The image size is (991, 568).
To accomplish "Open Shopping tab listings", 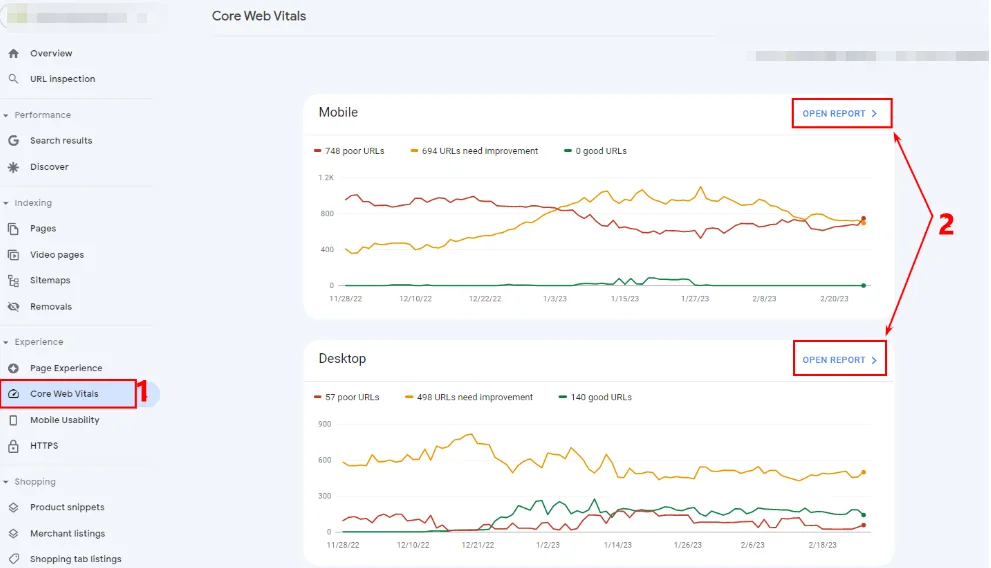I will coord(76,559).
